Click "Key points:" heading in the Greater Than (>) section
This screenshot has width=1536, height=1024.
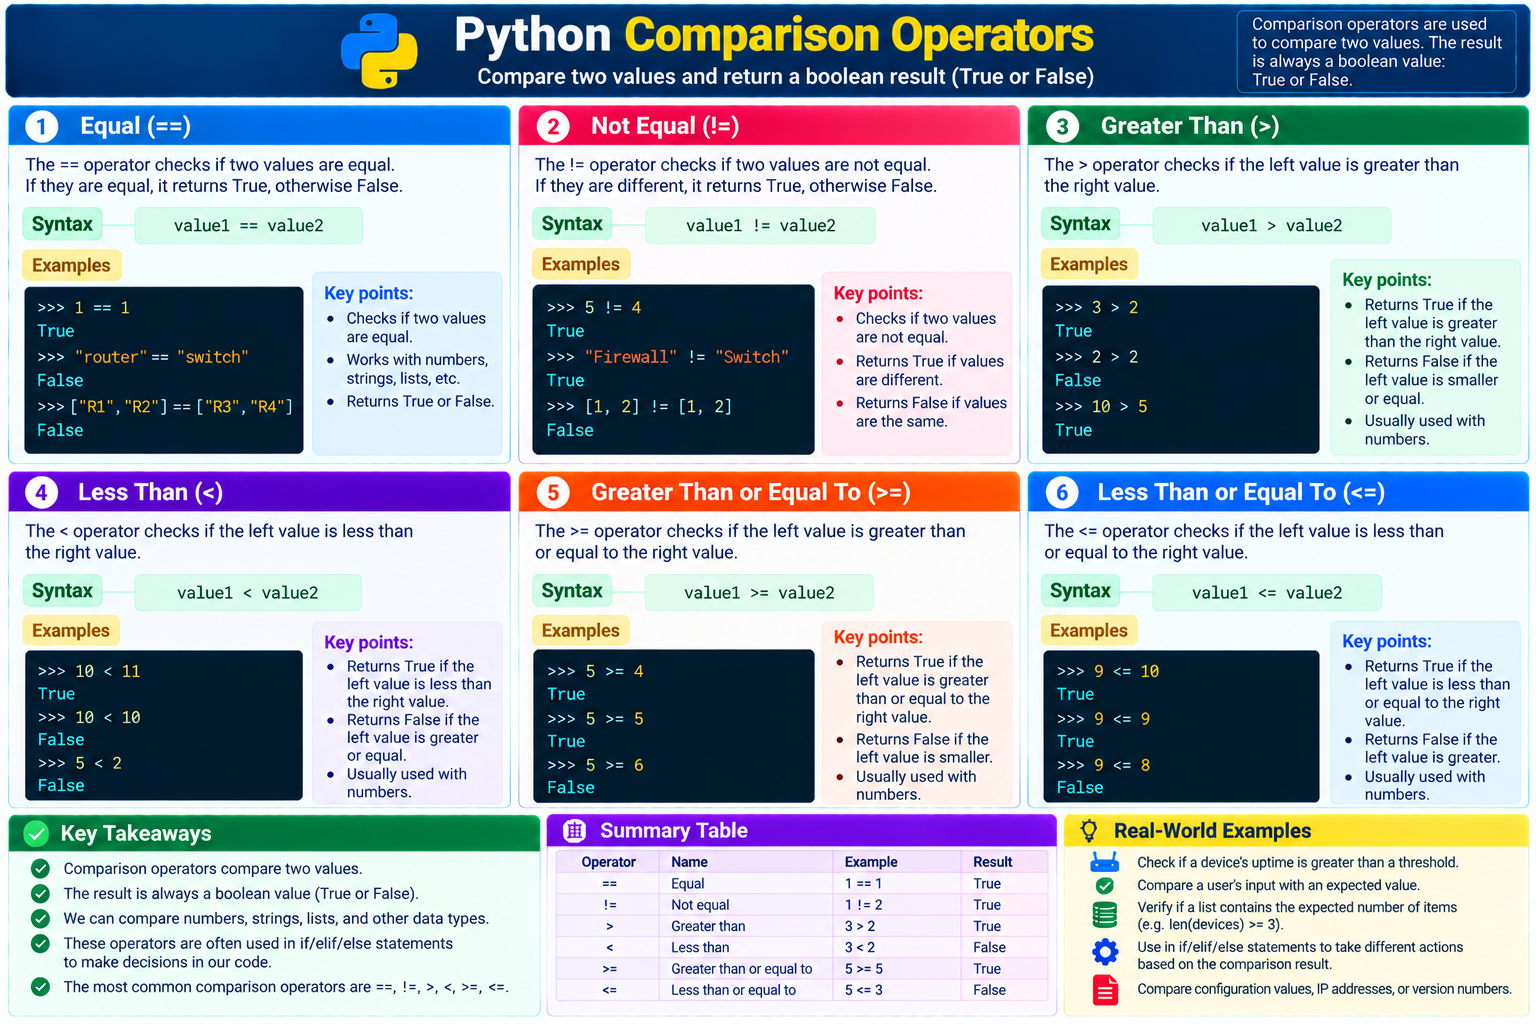point(1386,280)
